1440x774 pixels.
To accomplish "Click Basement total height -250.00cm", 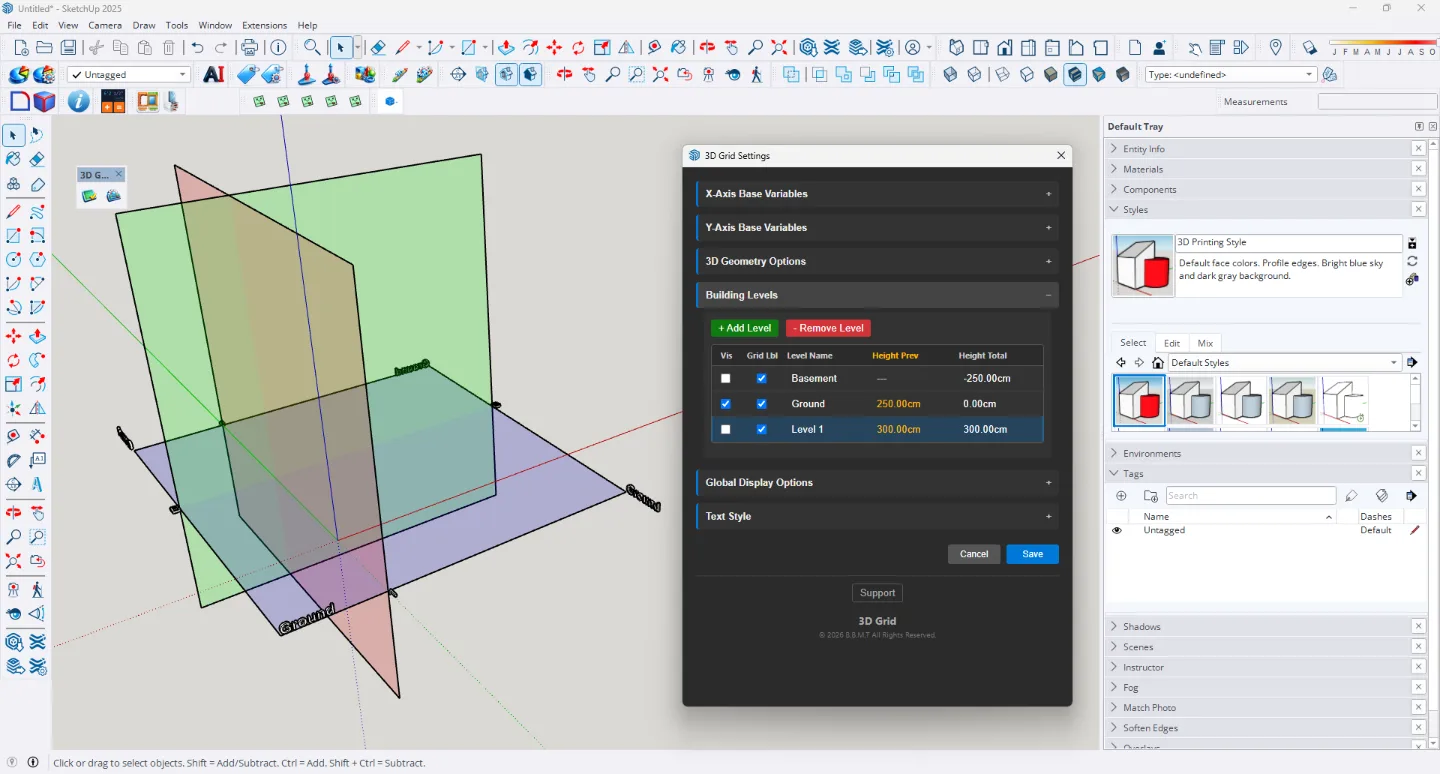I will (x=985, y=379).
